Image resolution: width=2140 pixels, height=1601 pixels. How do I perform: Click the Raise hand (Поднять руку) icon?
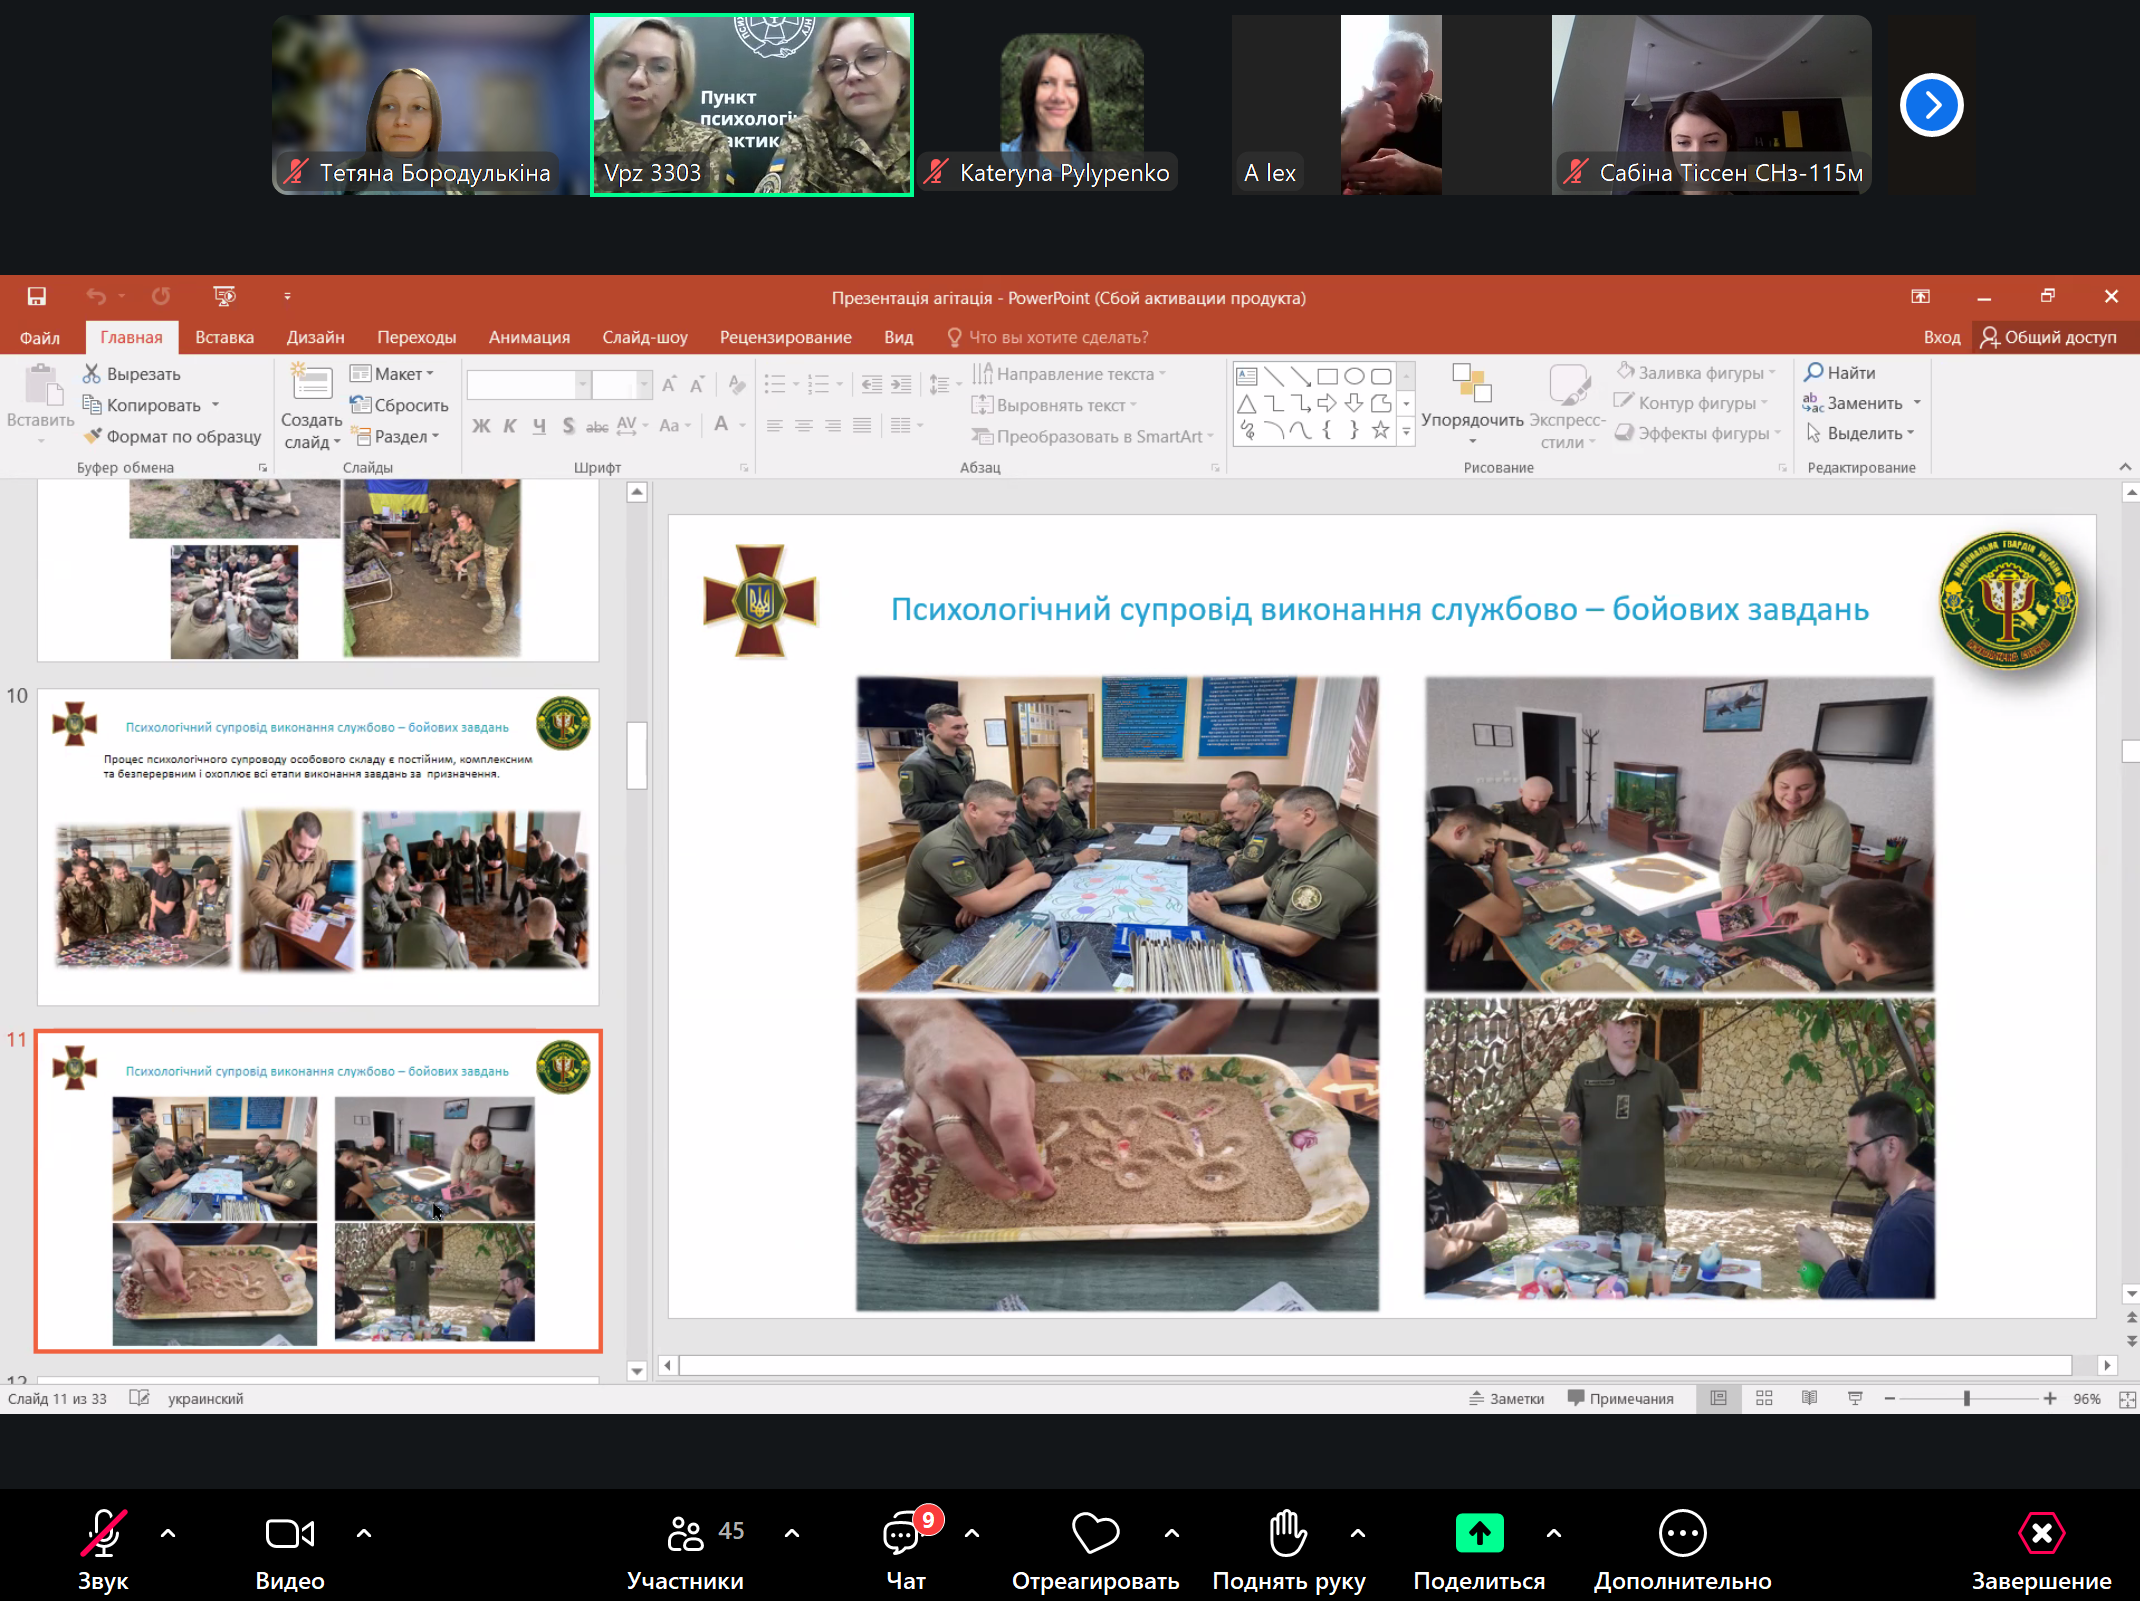point(1287,1533)
